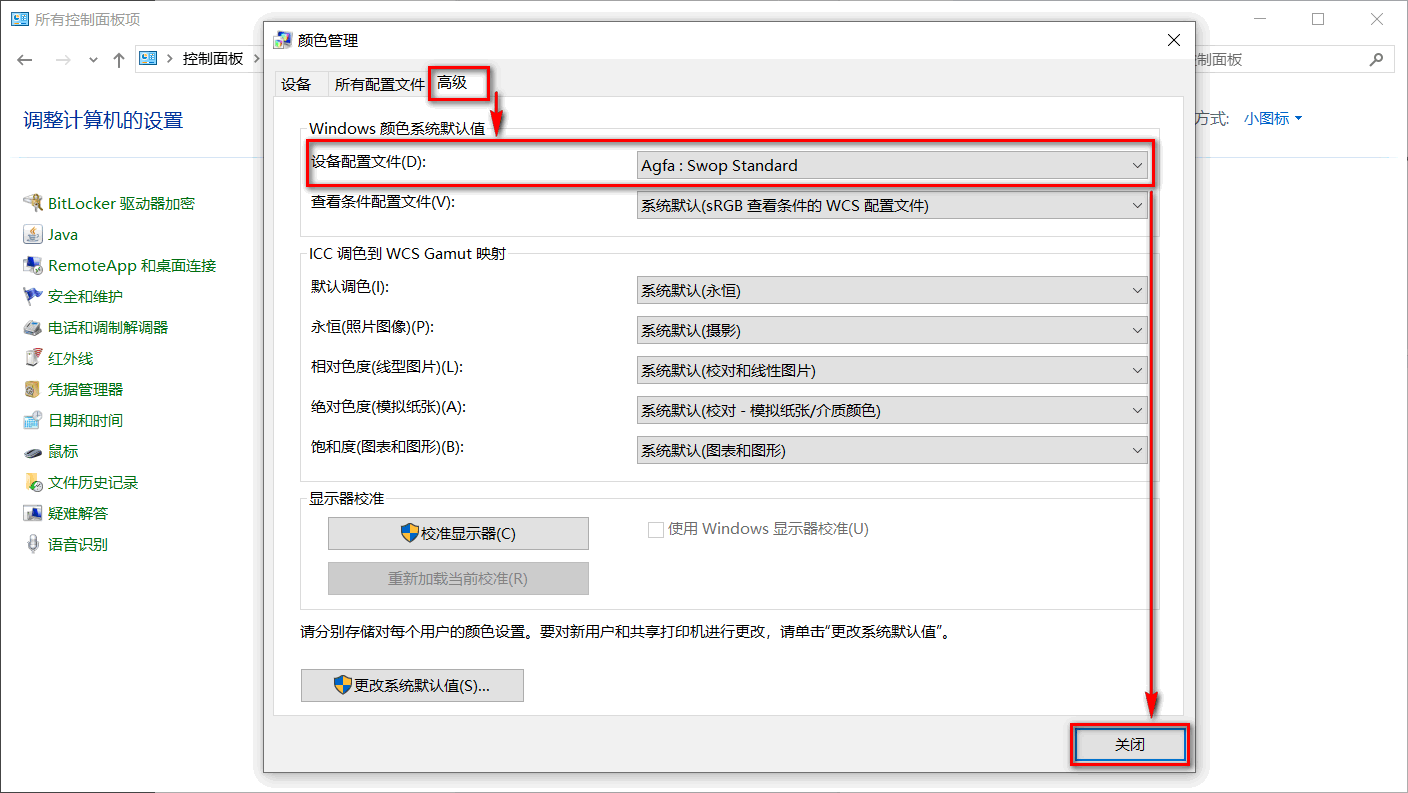Click the 更改系统默认值 button
Screen dimensions: 1408x793
pyautogui.click(x=412, y=686)
